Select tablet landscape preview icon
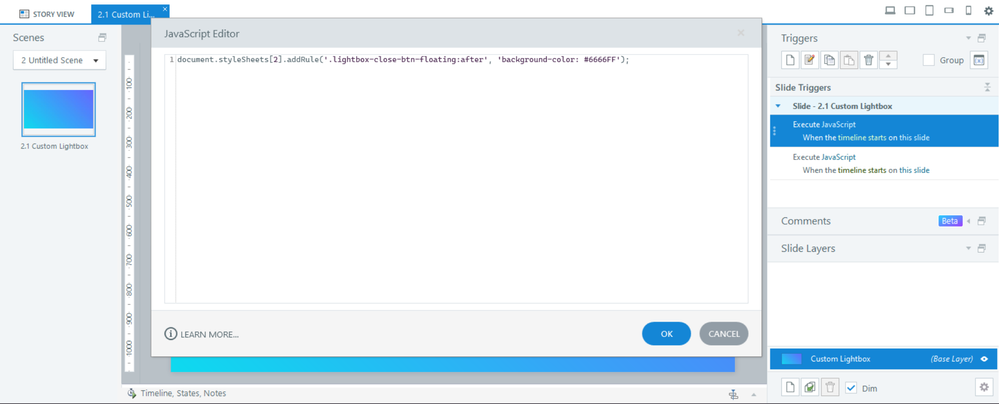999x404 pixels. click(x=910, y=10)
